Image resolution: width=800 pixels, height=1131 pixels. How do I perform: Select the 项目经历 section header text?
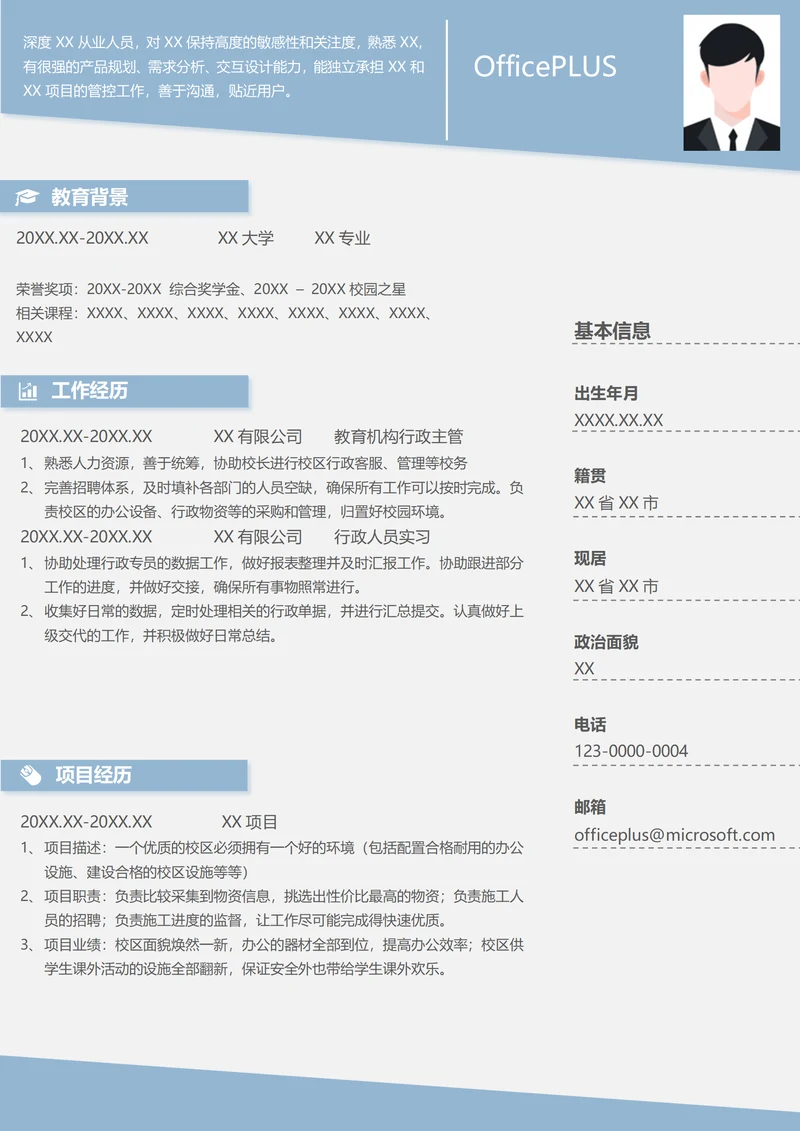click(x=93, y=775)
